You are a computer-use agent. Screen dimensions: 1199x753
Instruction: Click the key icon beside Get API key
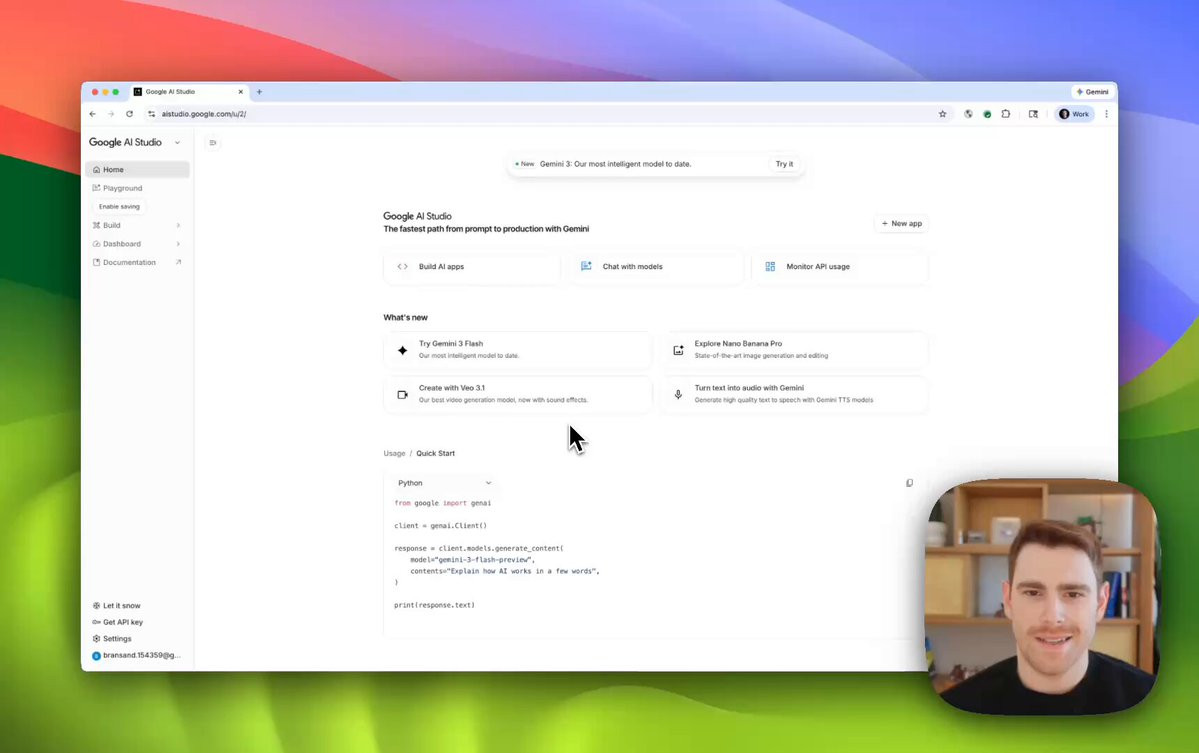point(96,622)
